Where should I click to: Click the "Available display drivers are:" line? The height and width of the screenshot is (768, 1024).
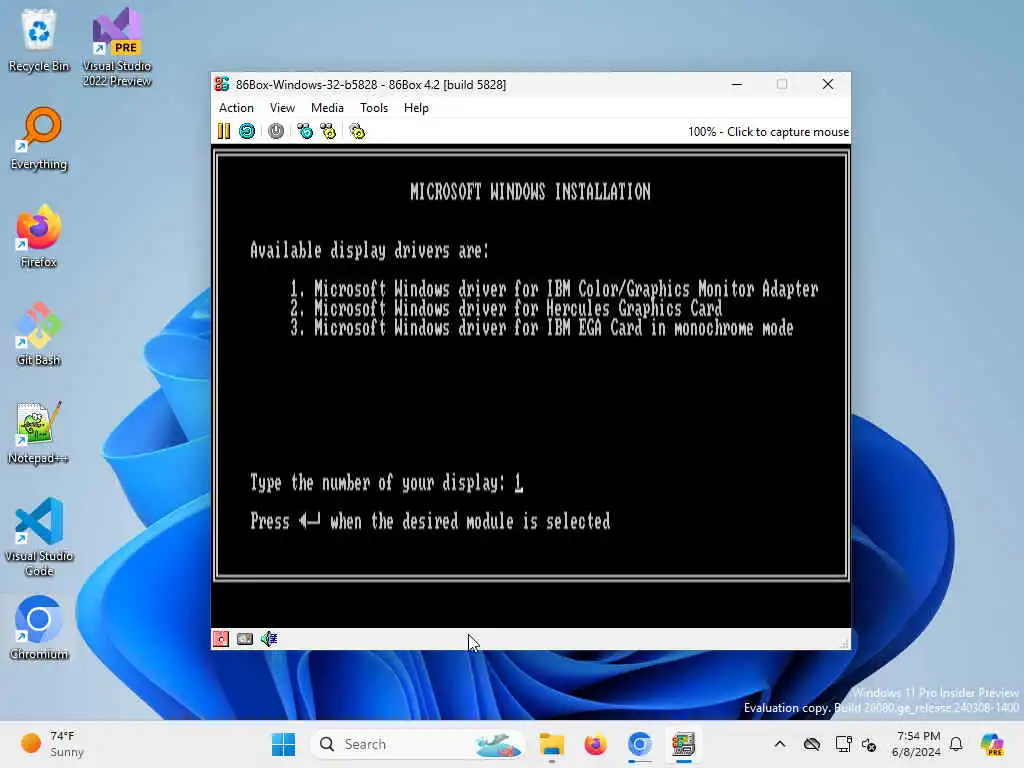tap(370, 250)
